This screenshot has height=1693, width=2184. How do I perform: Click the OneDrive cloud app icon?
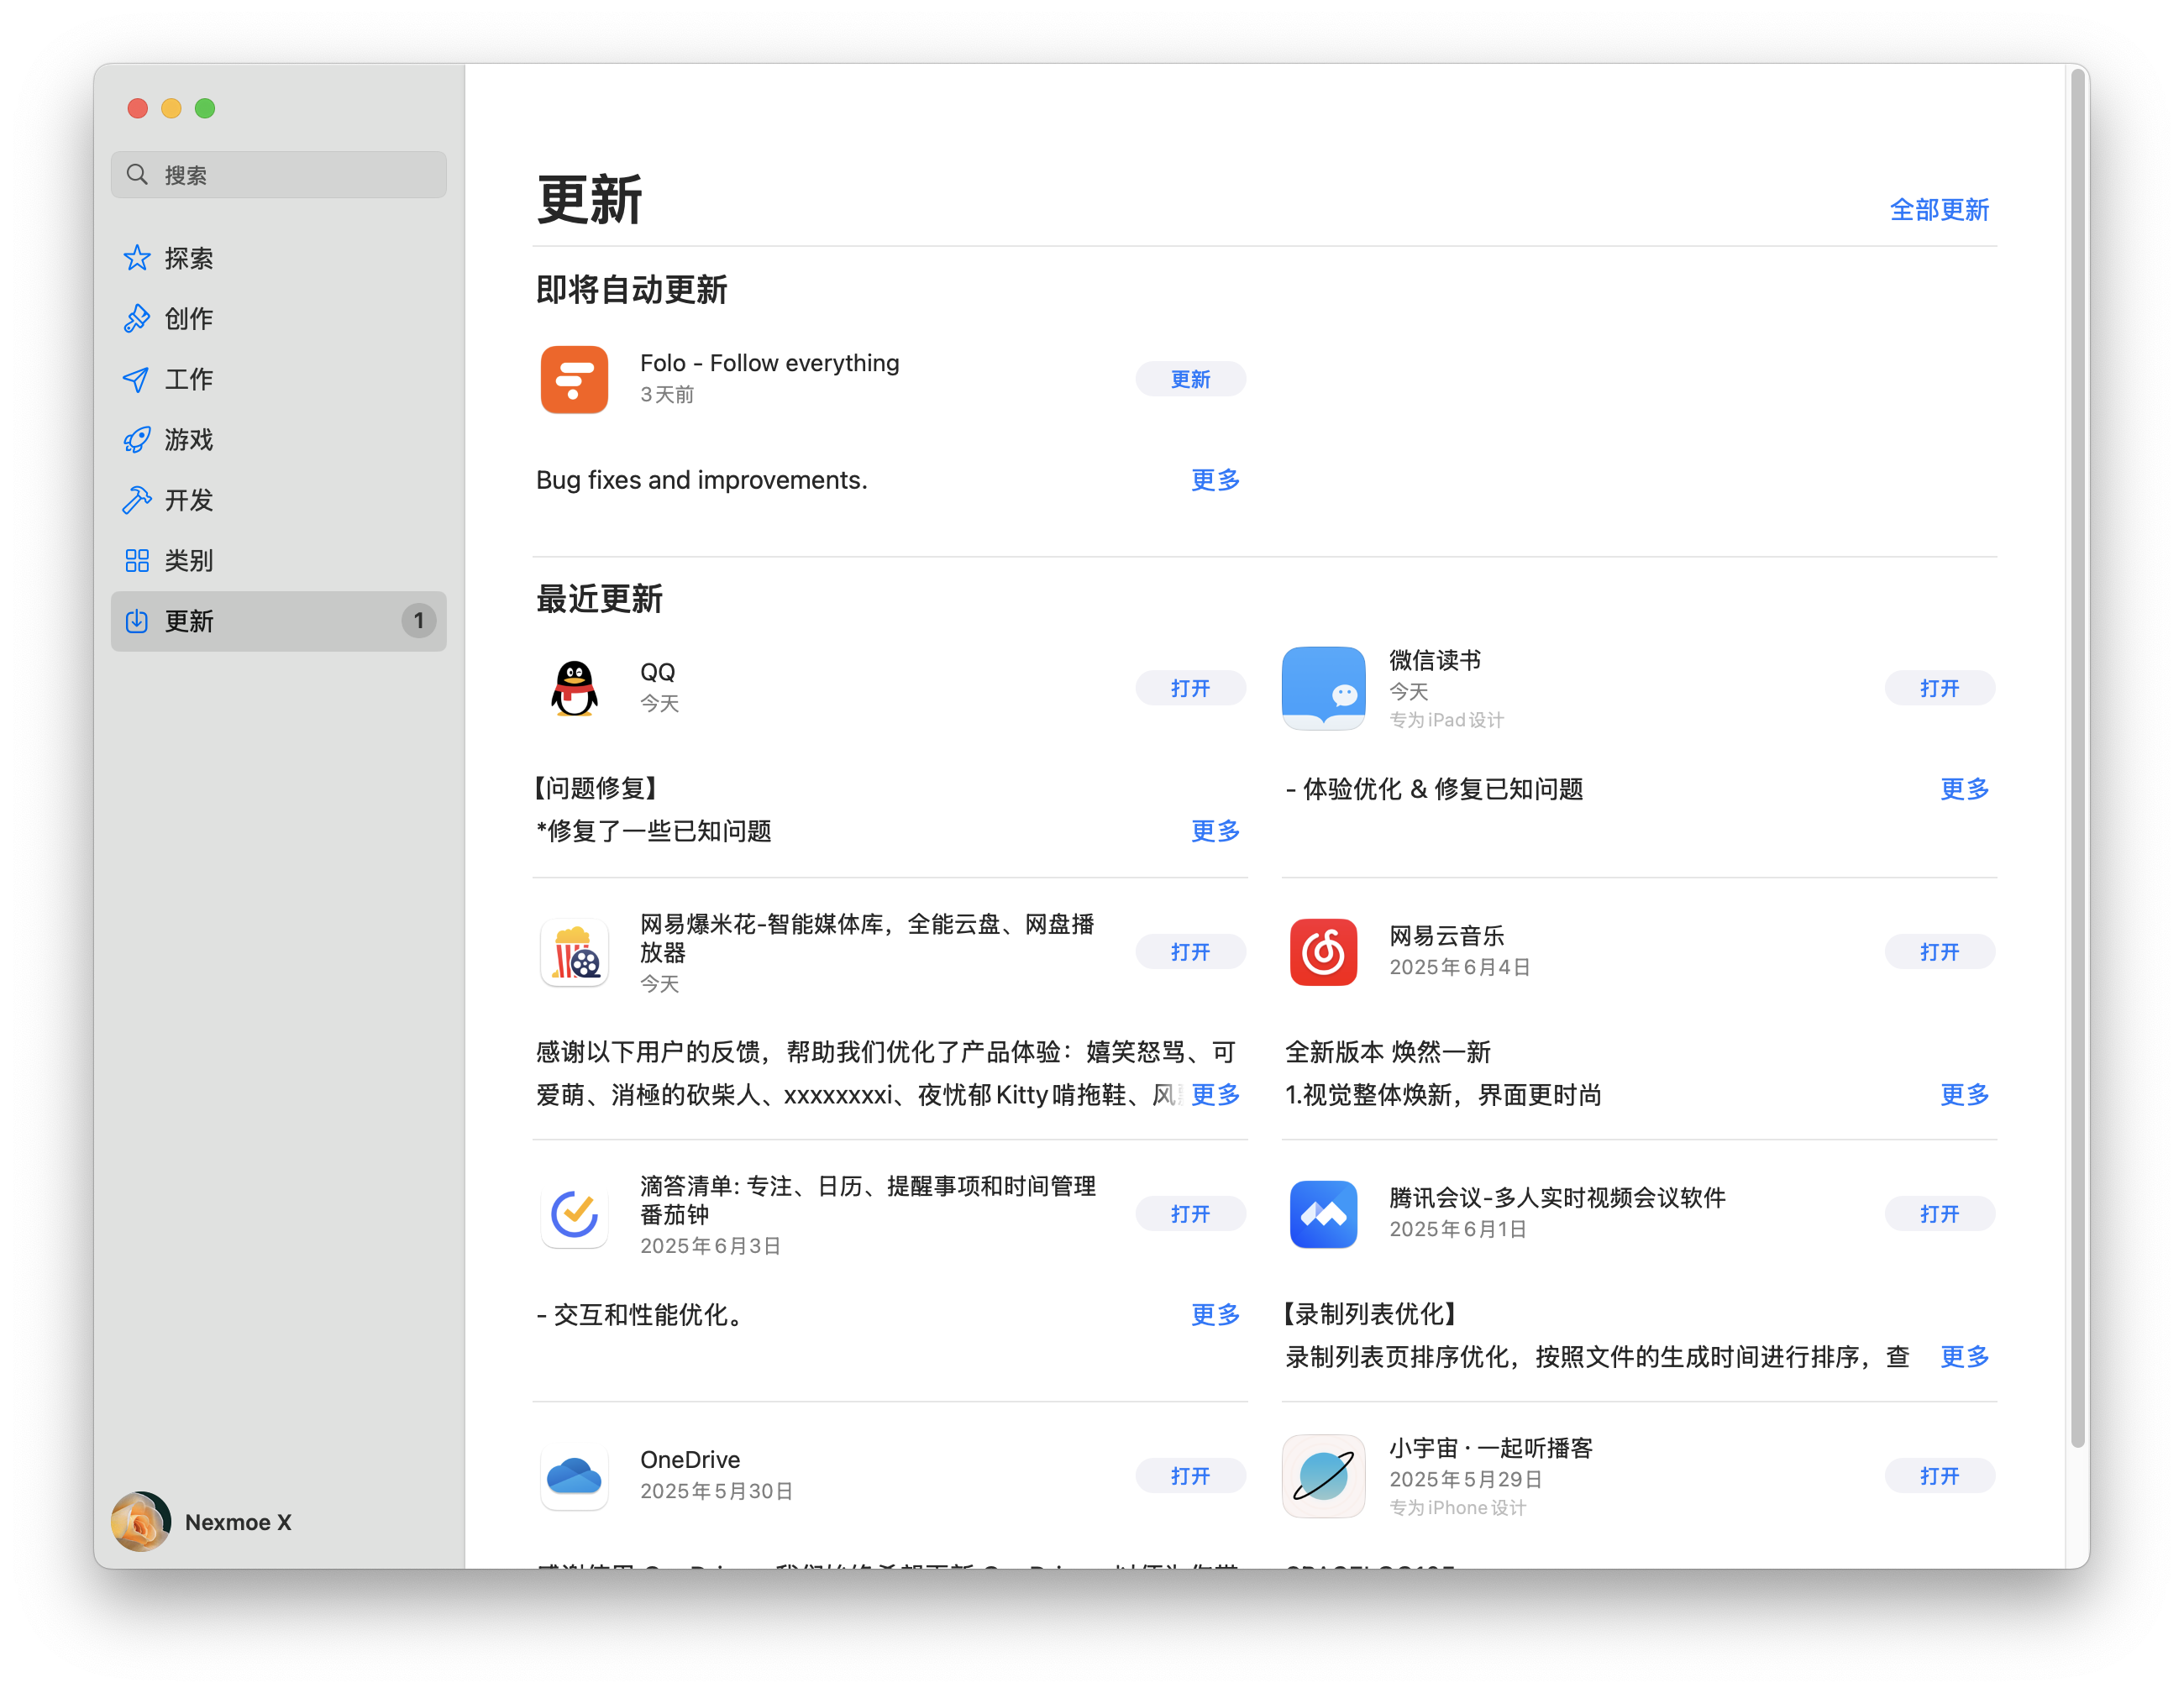tap(574, 1476)
